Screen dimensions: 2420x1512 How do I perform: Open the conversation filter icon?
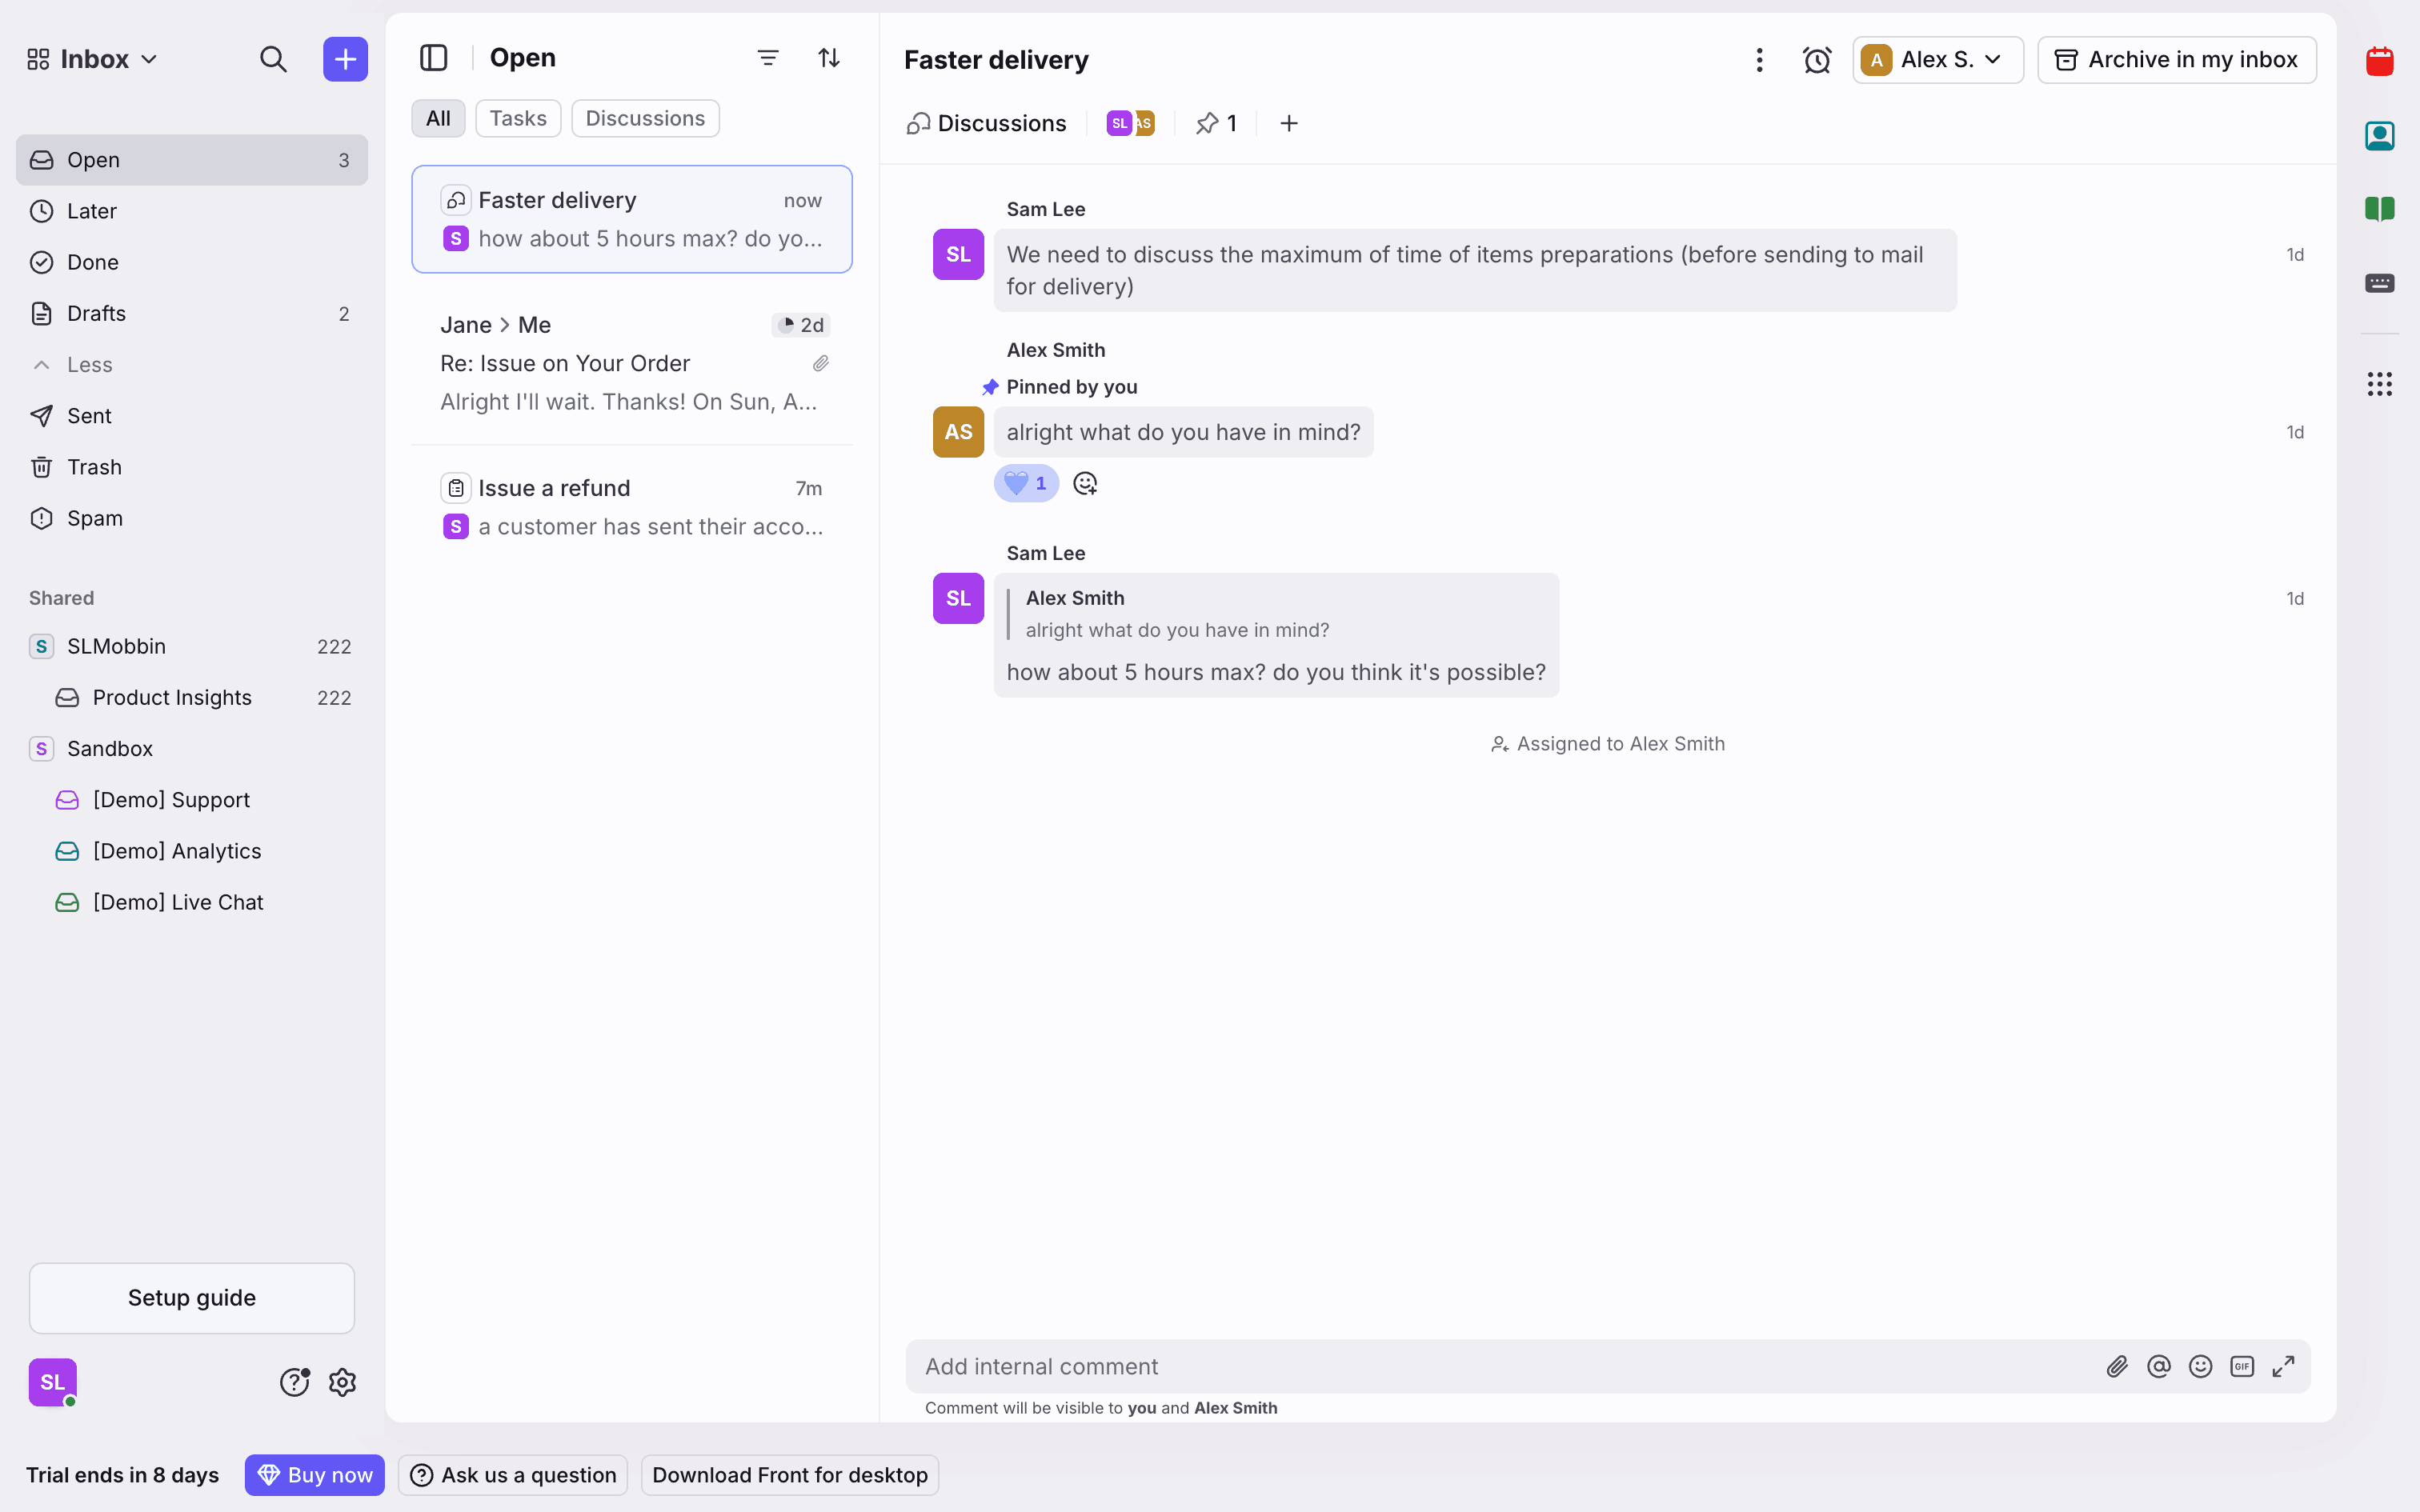click(x=767, y=58)
